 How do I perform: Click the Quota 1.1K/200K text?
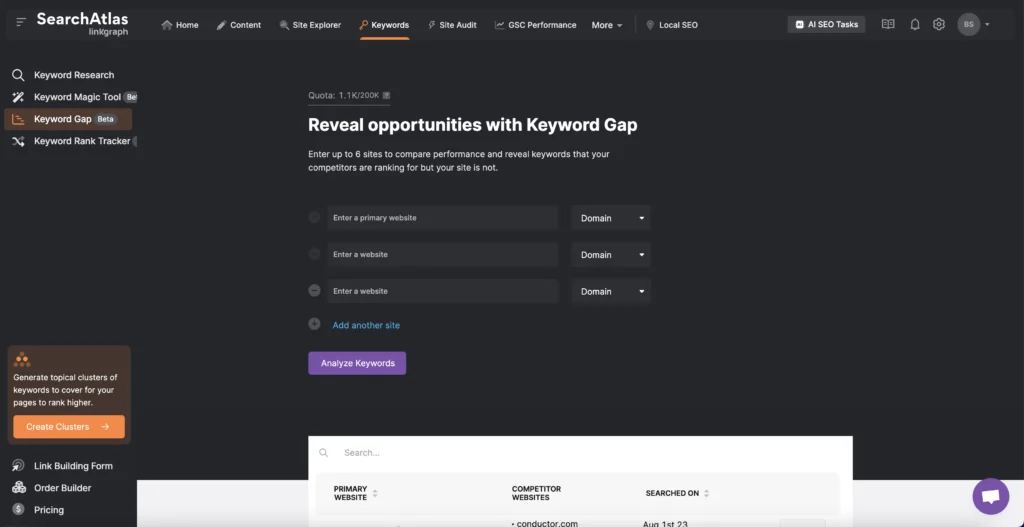[344, 95]
